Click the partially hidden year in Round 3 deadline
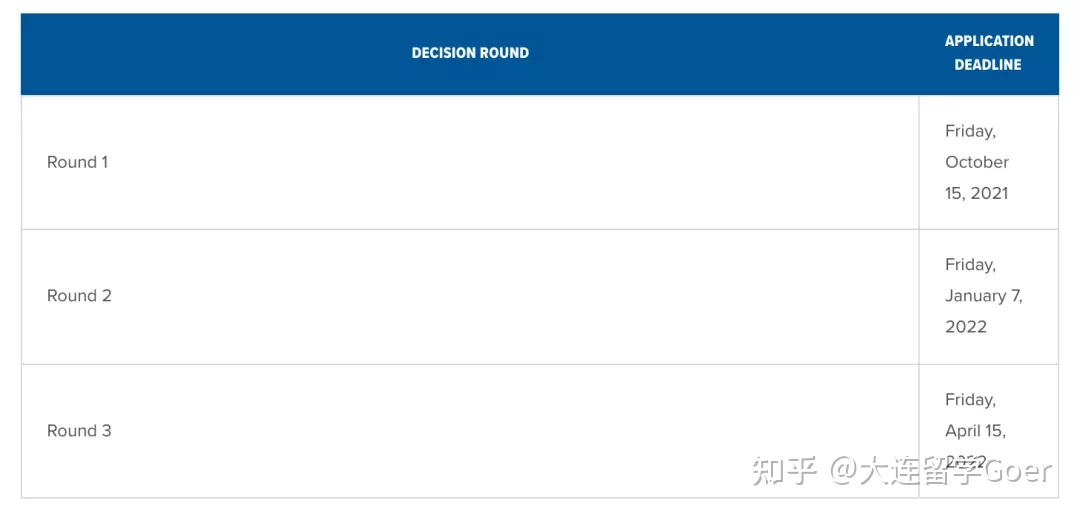This screenshot has width=1080, height=515. [x=966, y=462]
